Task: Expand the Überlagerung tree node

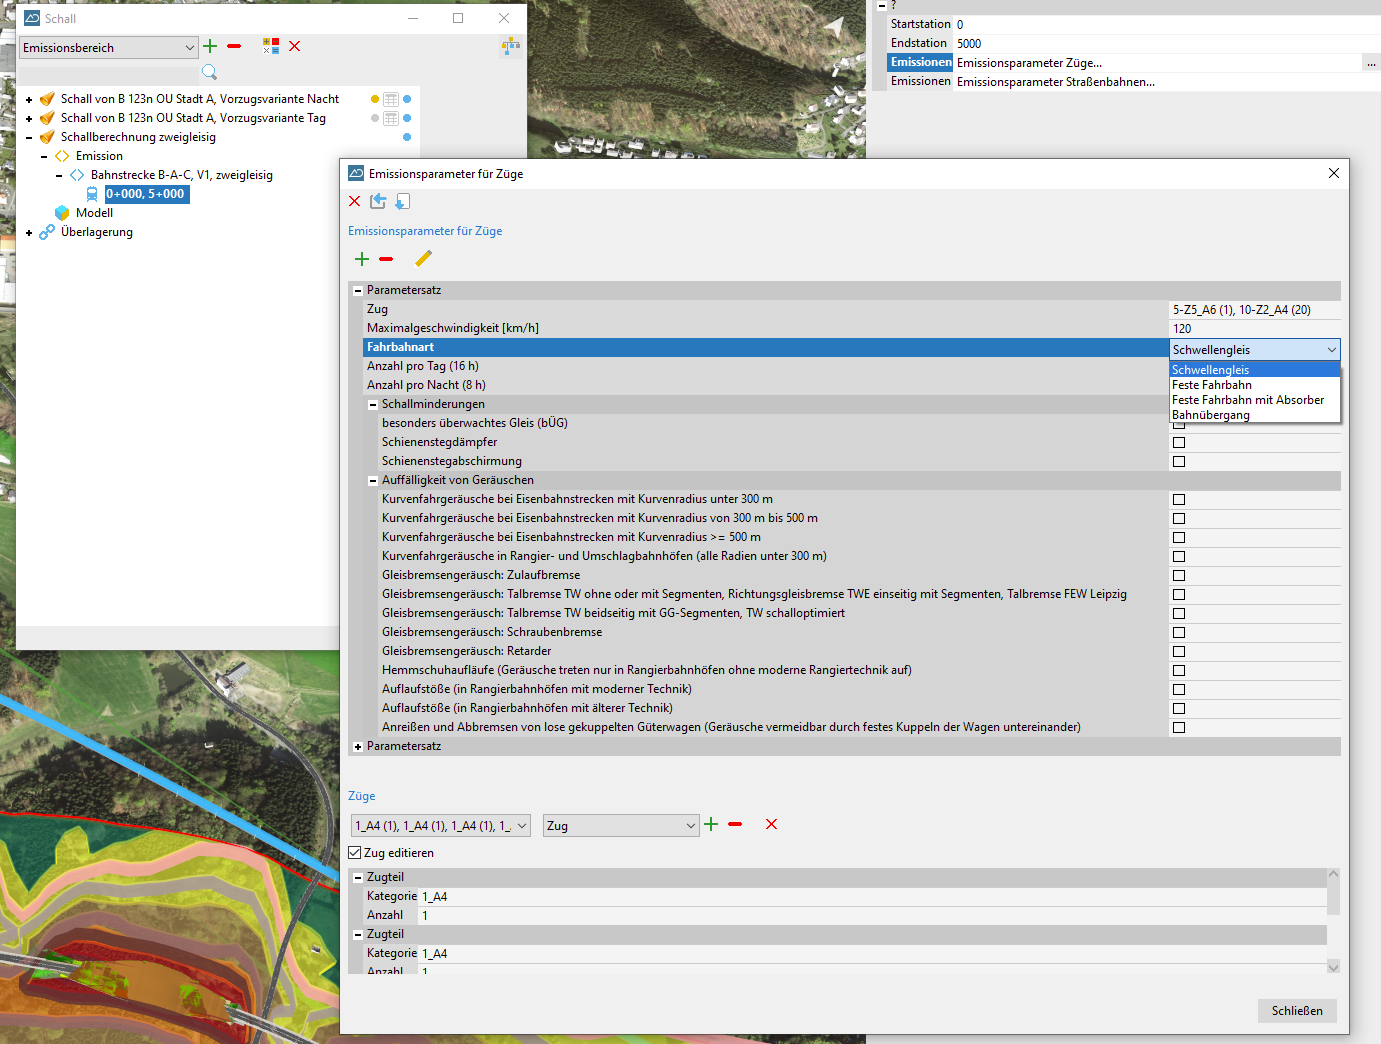Action: (x=29, y=233)
